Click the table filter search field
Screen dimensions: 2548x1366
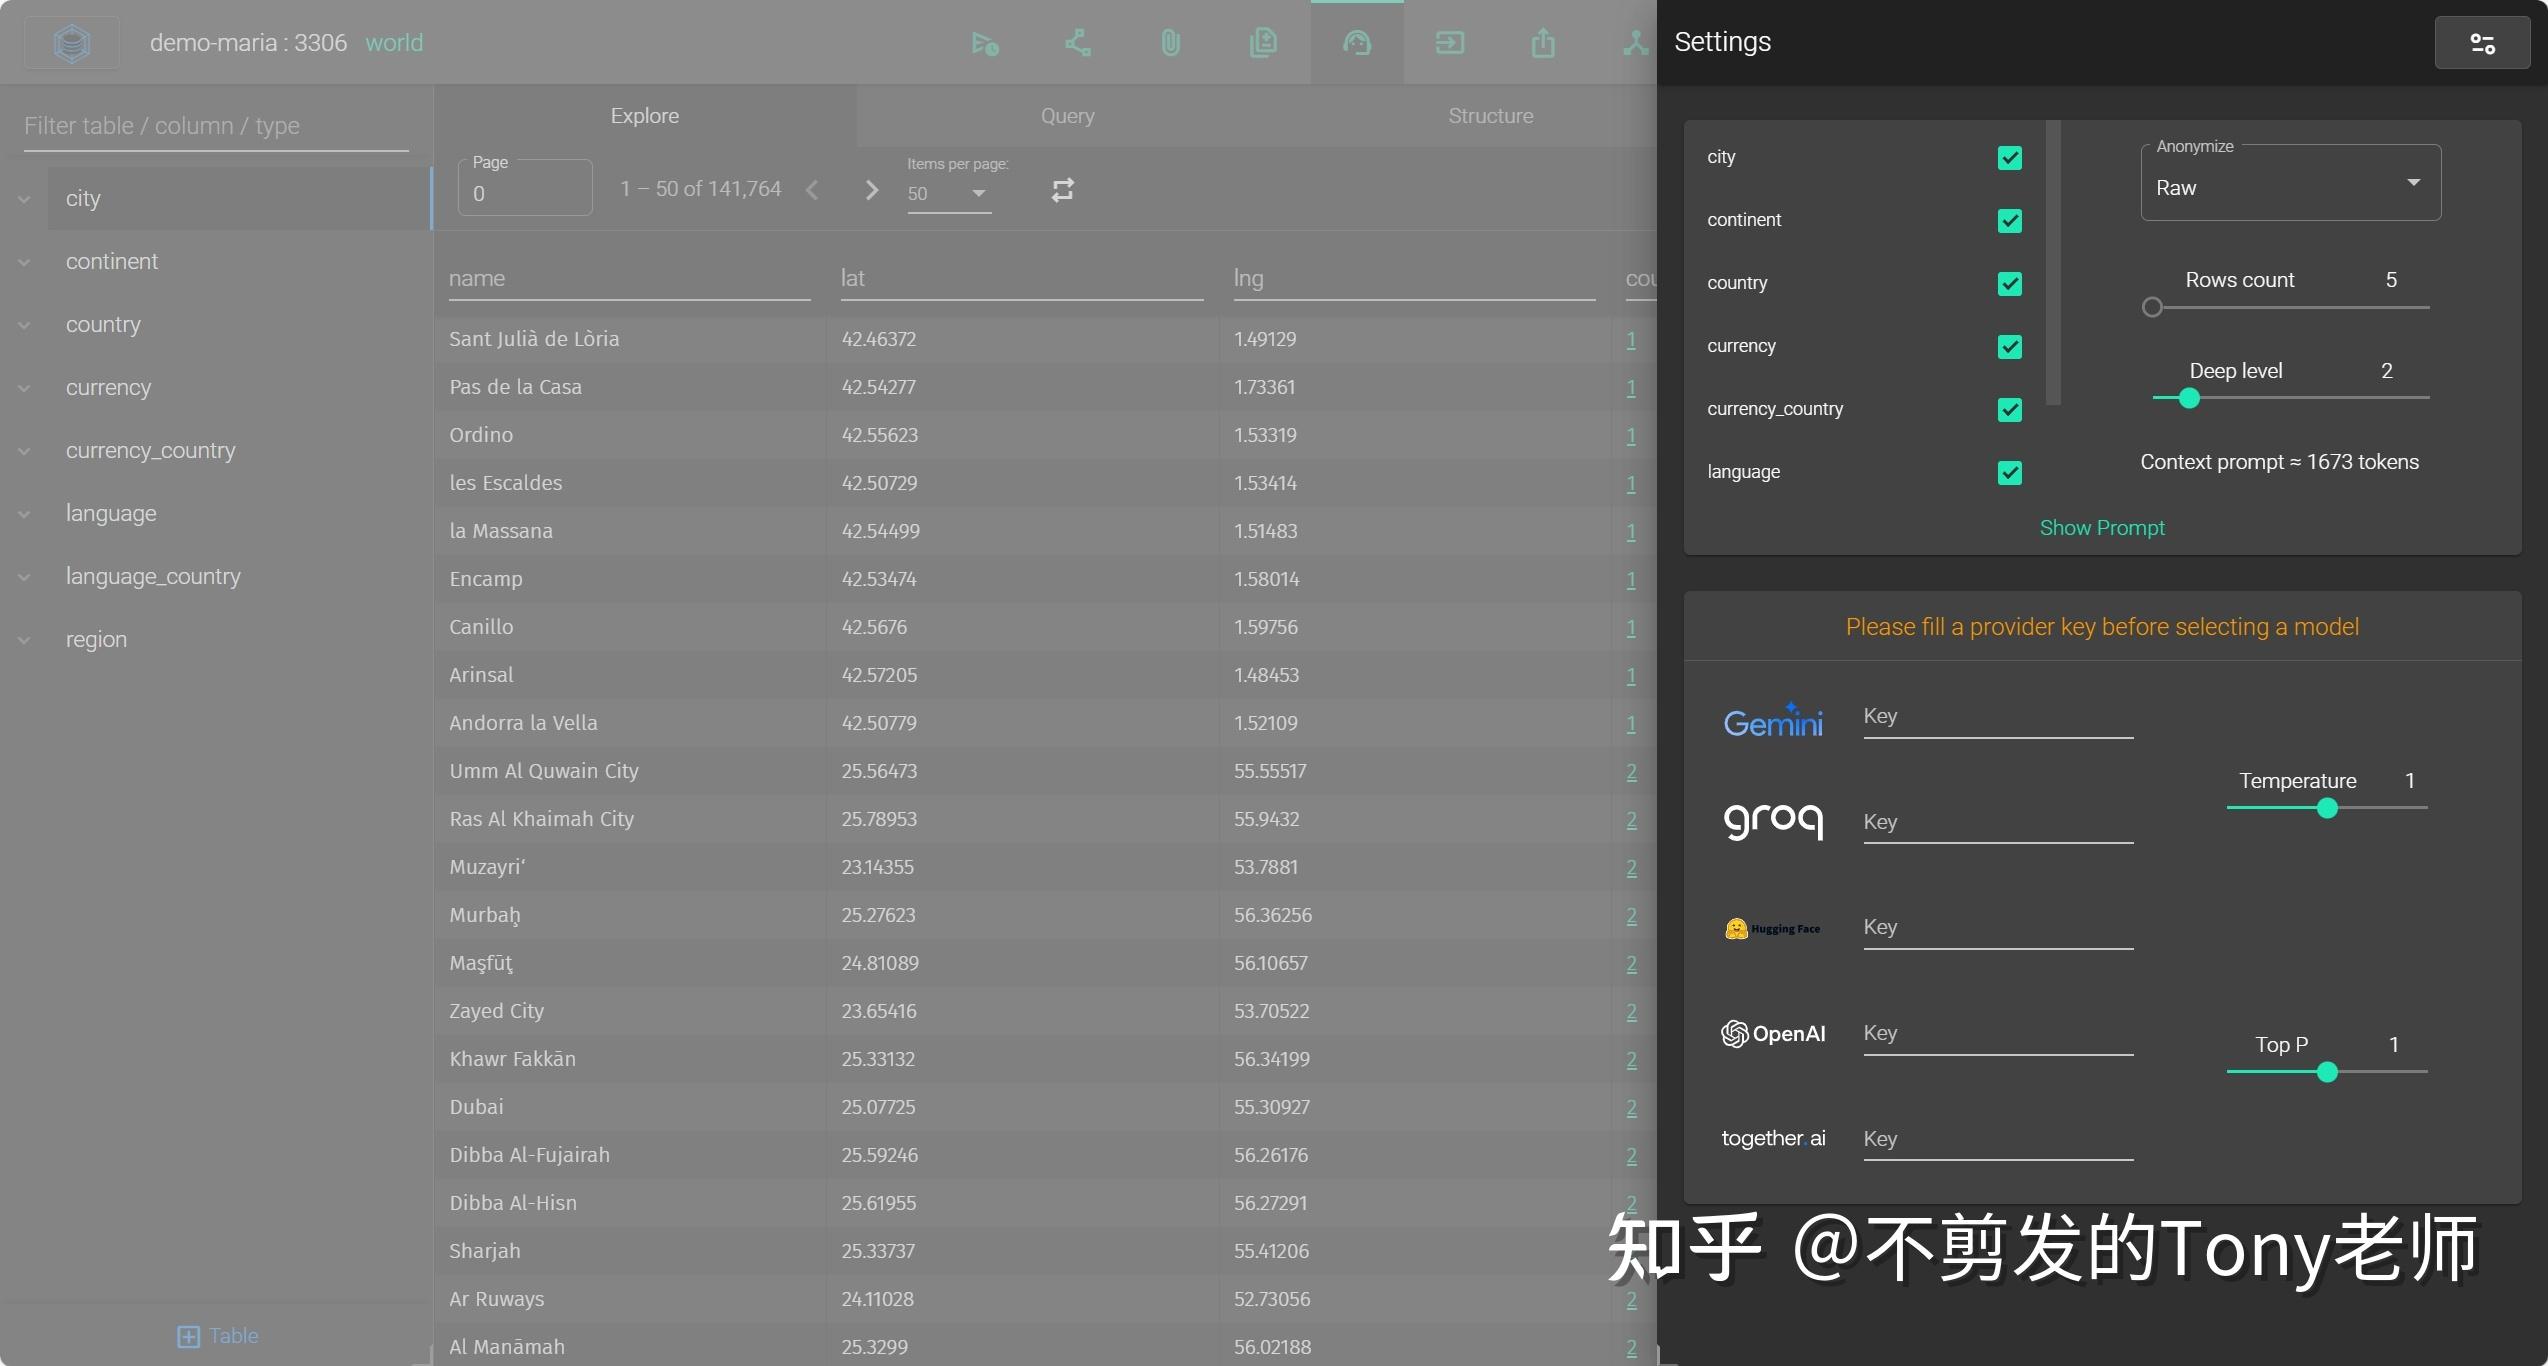coord(213,125)
